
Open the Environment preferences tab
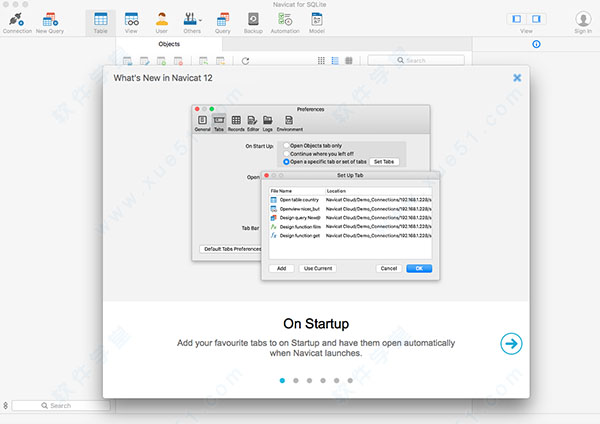(290, 123)
